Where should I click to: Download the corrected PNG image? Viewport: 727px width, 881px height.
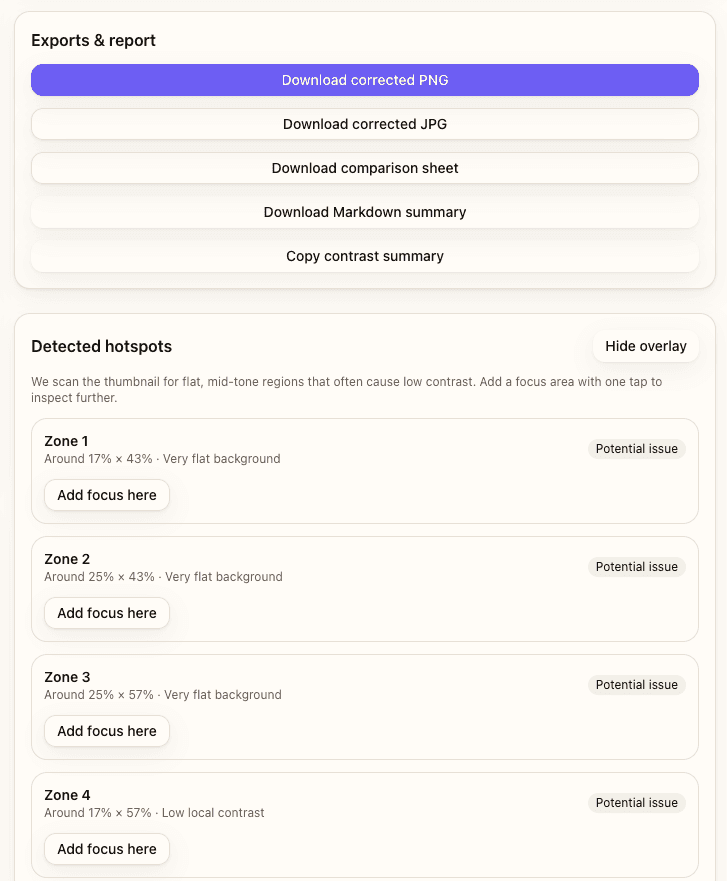[364, 80]
